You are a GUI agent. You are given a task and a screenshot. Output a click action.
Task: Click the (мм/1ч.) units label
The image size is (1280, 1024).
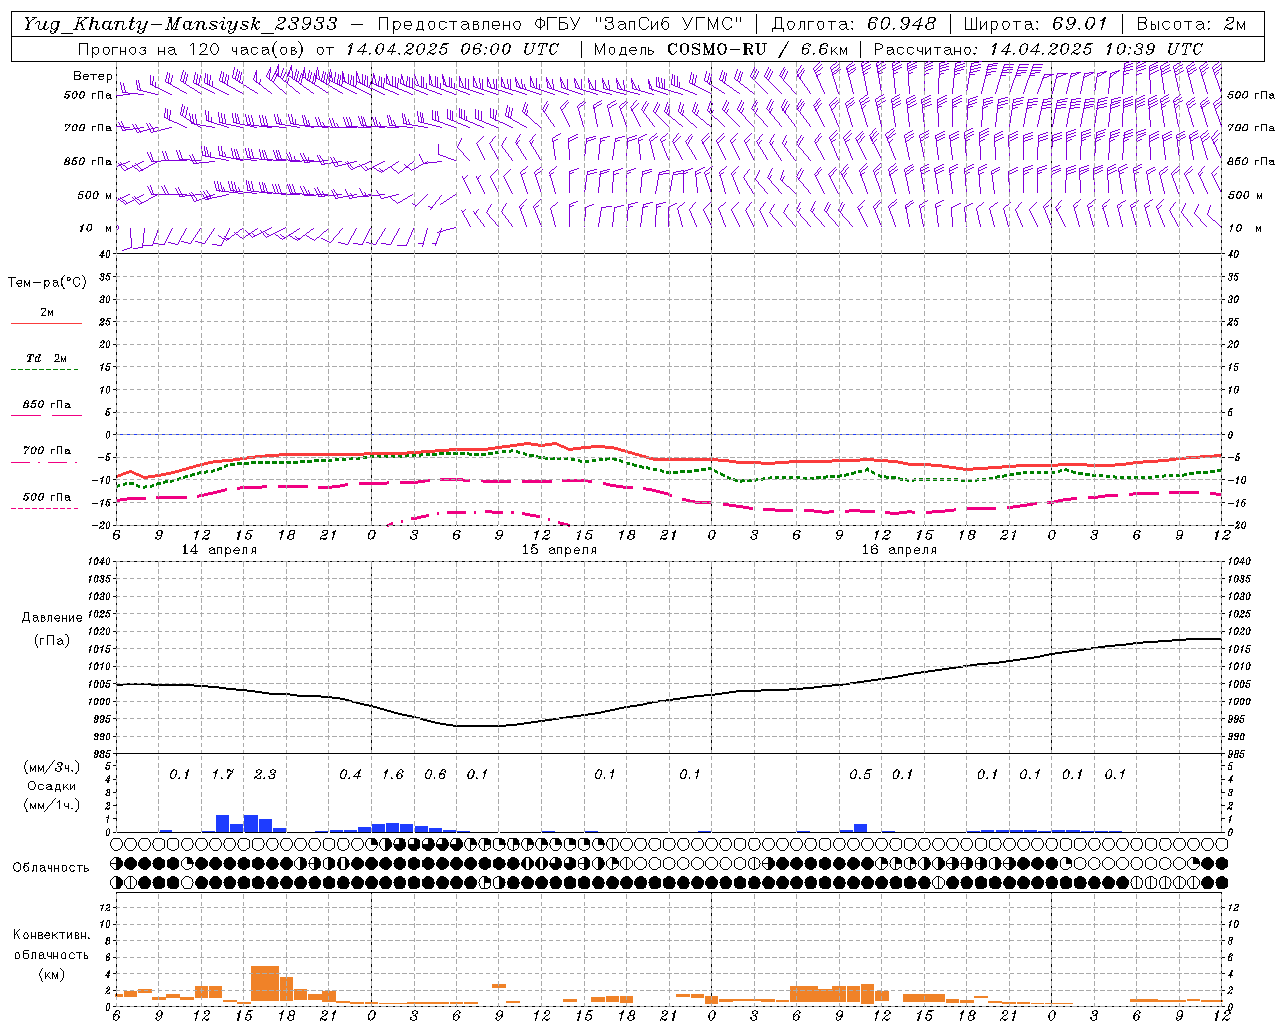coord(52,805)
